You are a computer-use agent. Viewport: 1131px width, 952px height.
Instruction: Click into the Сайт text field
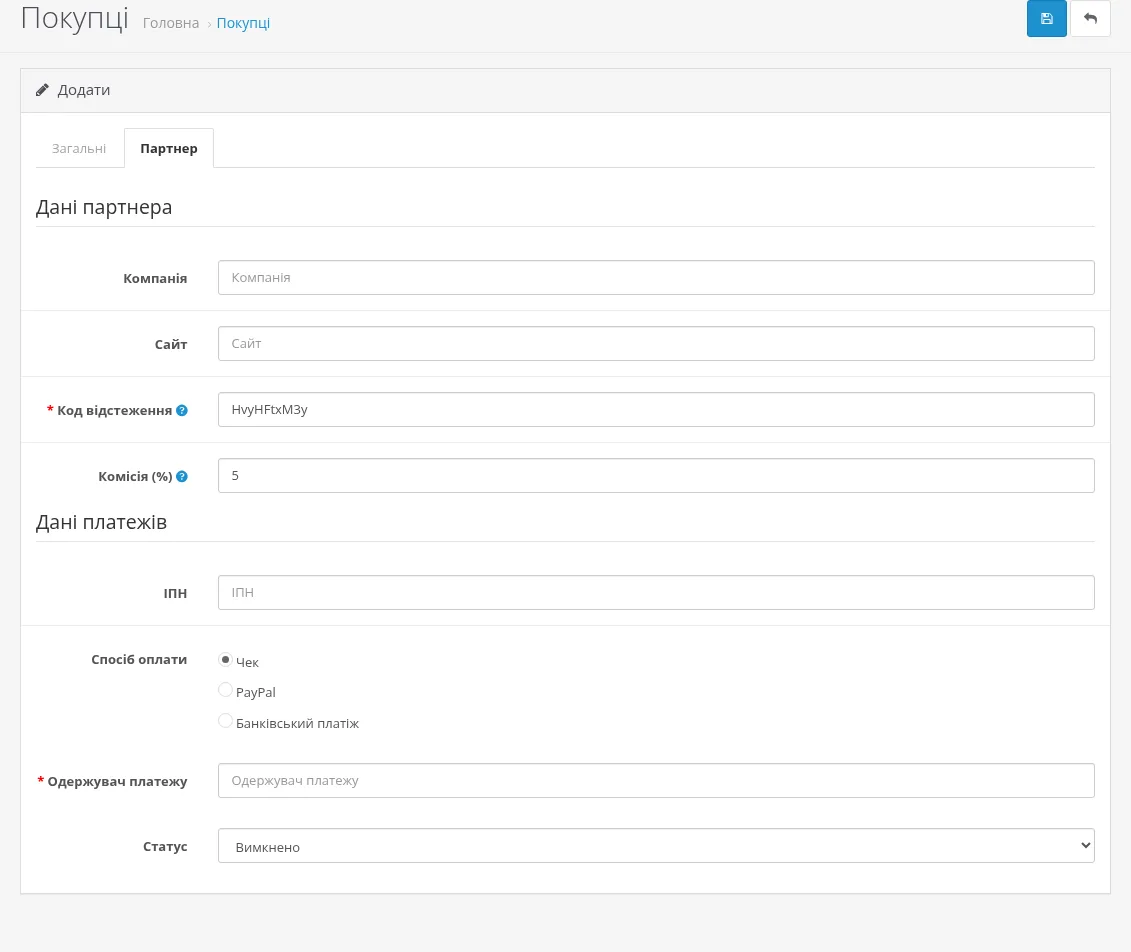[x=656, y=343]
